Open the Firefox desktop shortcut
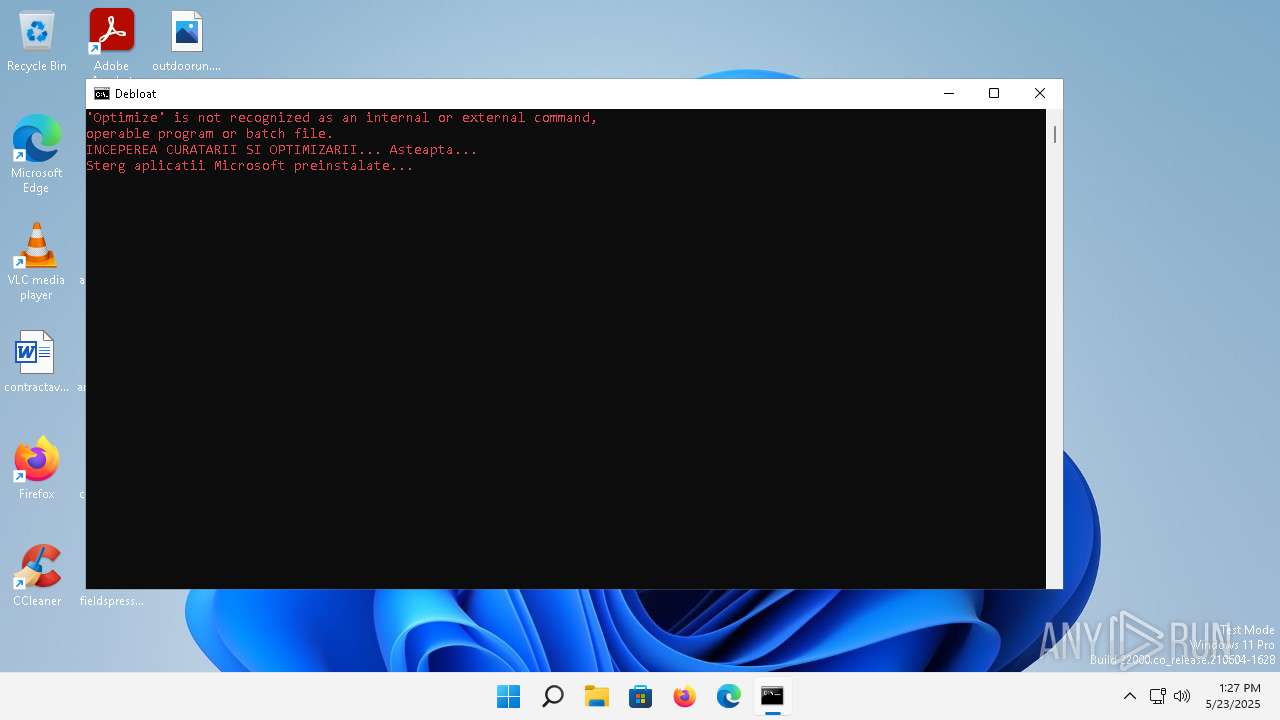1280x720 pixels. (x=37, y=468)
